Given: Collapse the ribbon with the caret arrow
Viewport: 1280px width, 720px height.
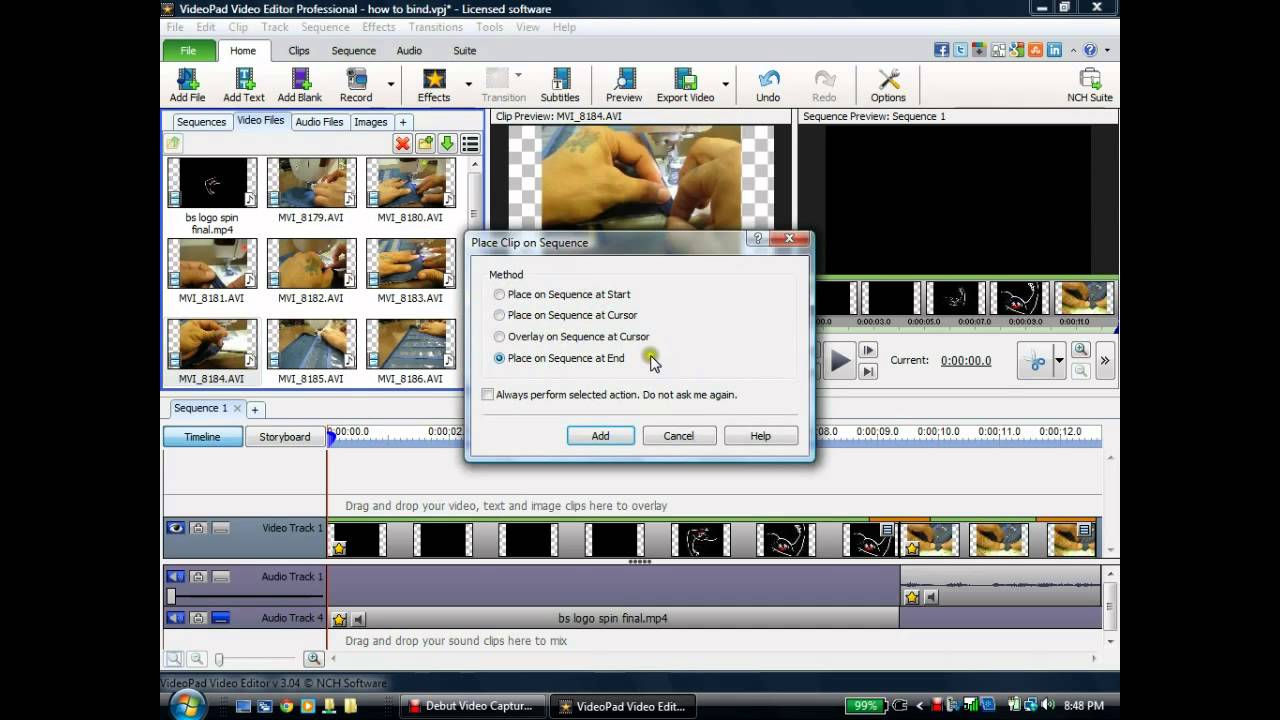Looking at the screenshot, I should 1073,50.
